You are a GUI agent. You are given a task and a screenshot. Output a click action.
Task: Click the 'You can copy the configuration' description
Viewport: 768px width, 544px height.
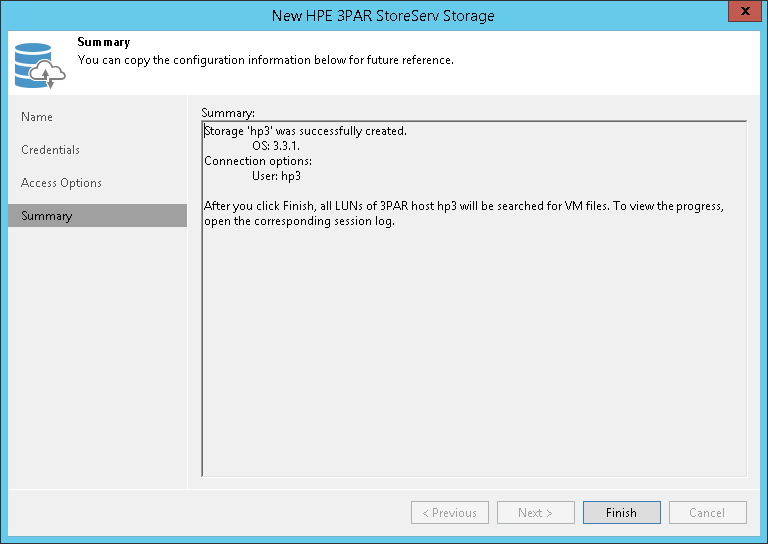coord(265,60)
